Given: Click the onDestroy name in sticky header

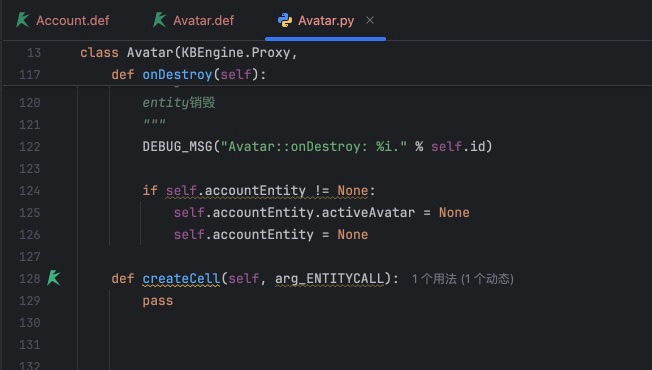Looking at the screenshot, I should pos(177,75).
